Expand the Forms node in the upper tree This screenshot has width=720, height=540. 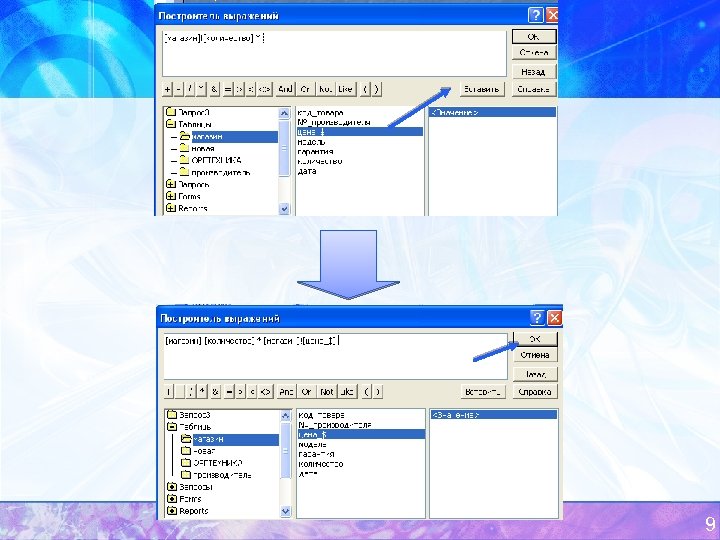pyautogui.click(x=170, y=196)
